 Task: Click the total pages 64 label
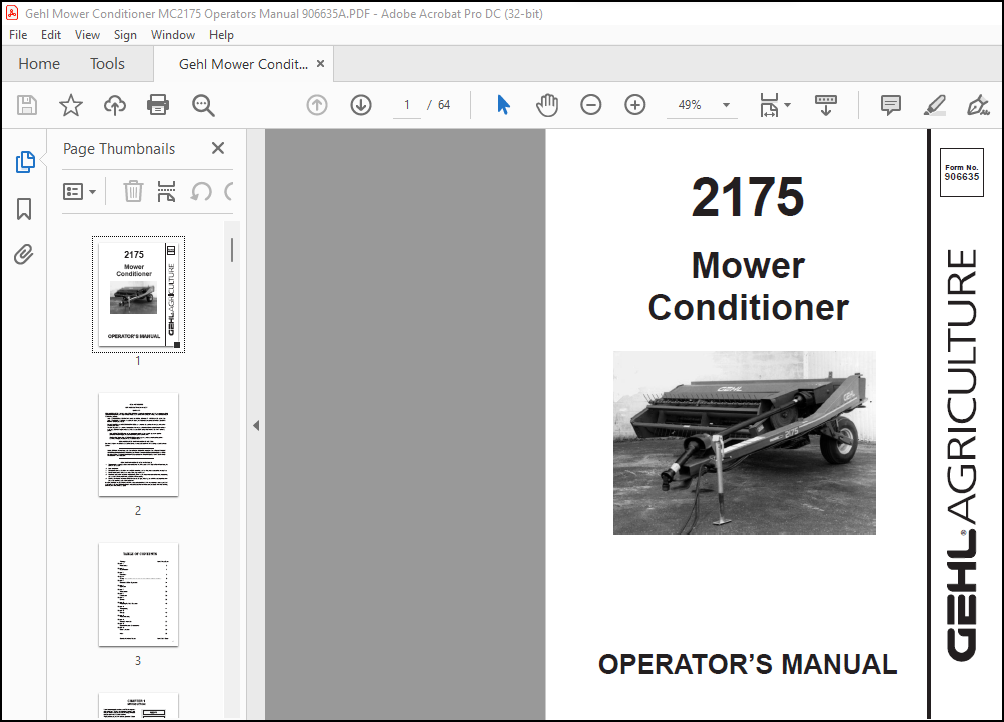[444, 105]
